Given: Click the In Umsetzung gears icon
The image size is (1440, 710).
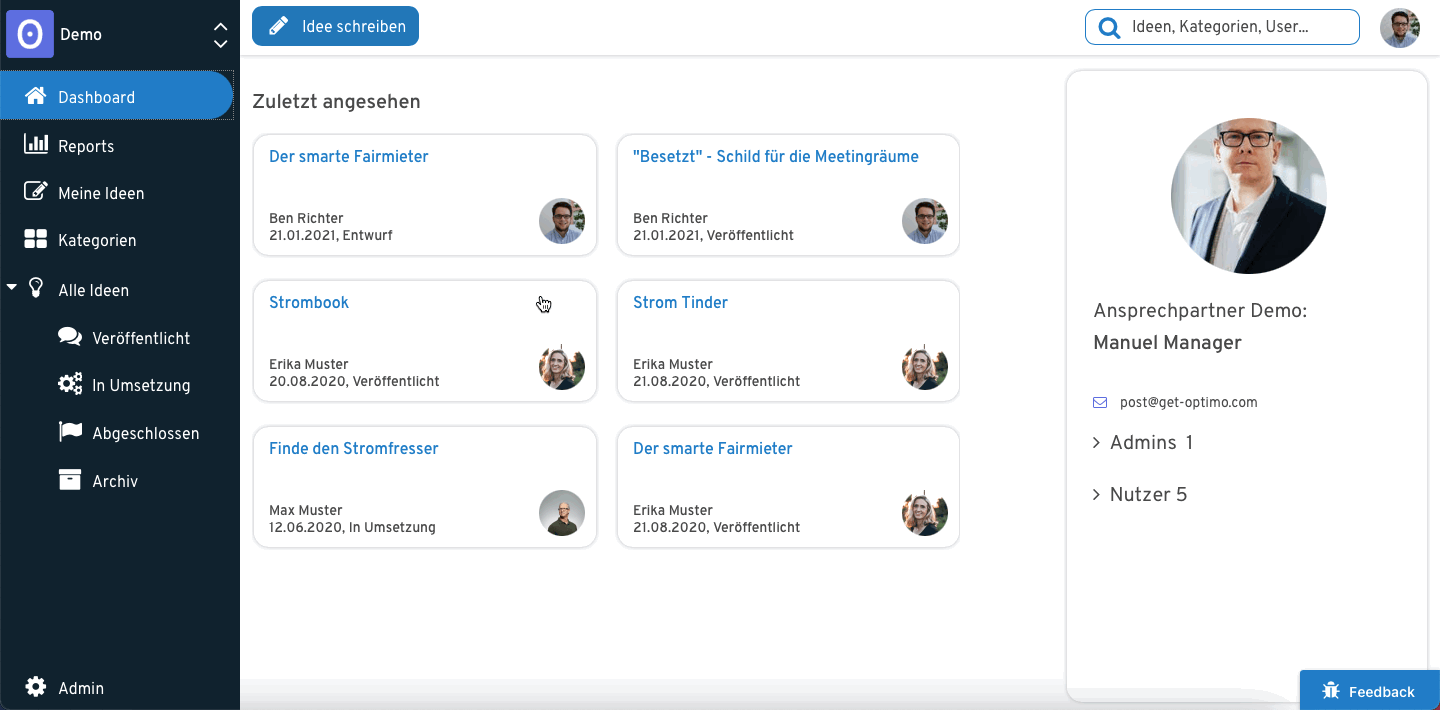Looking at the screenshot, I should coord(70,384).
